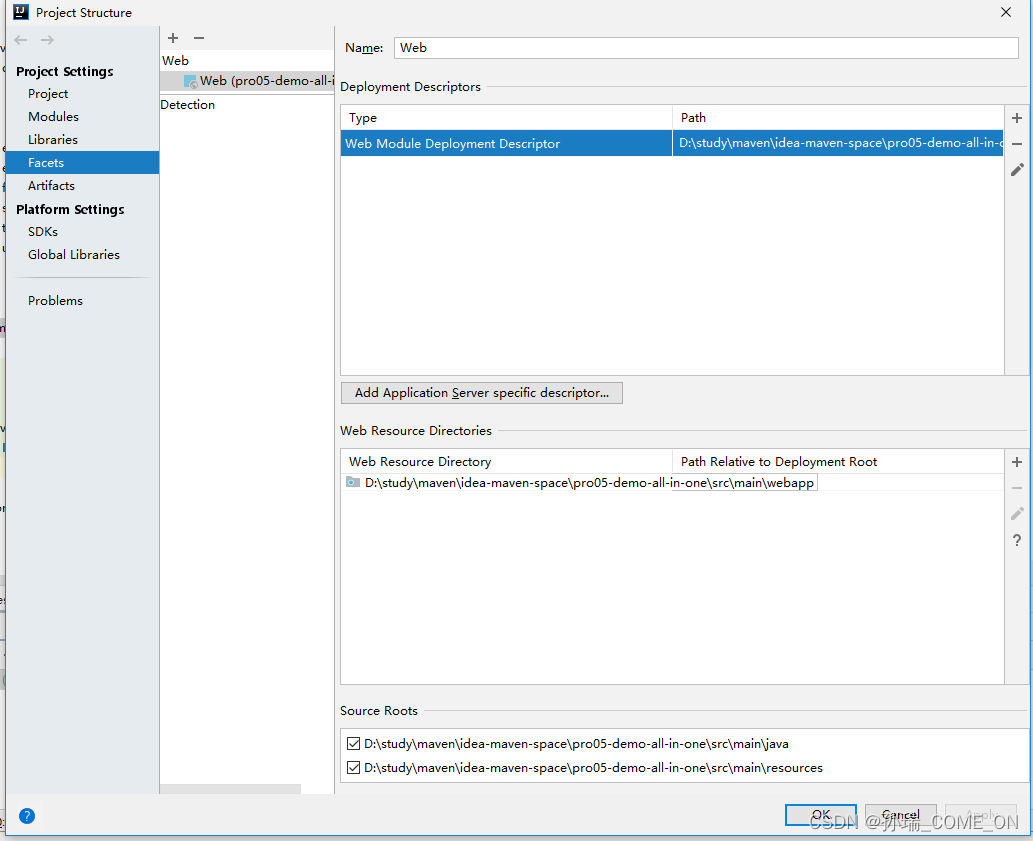Click the forward navigation arrow

pyautogui.click(x=47, y=40)
